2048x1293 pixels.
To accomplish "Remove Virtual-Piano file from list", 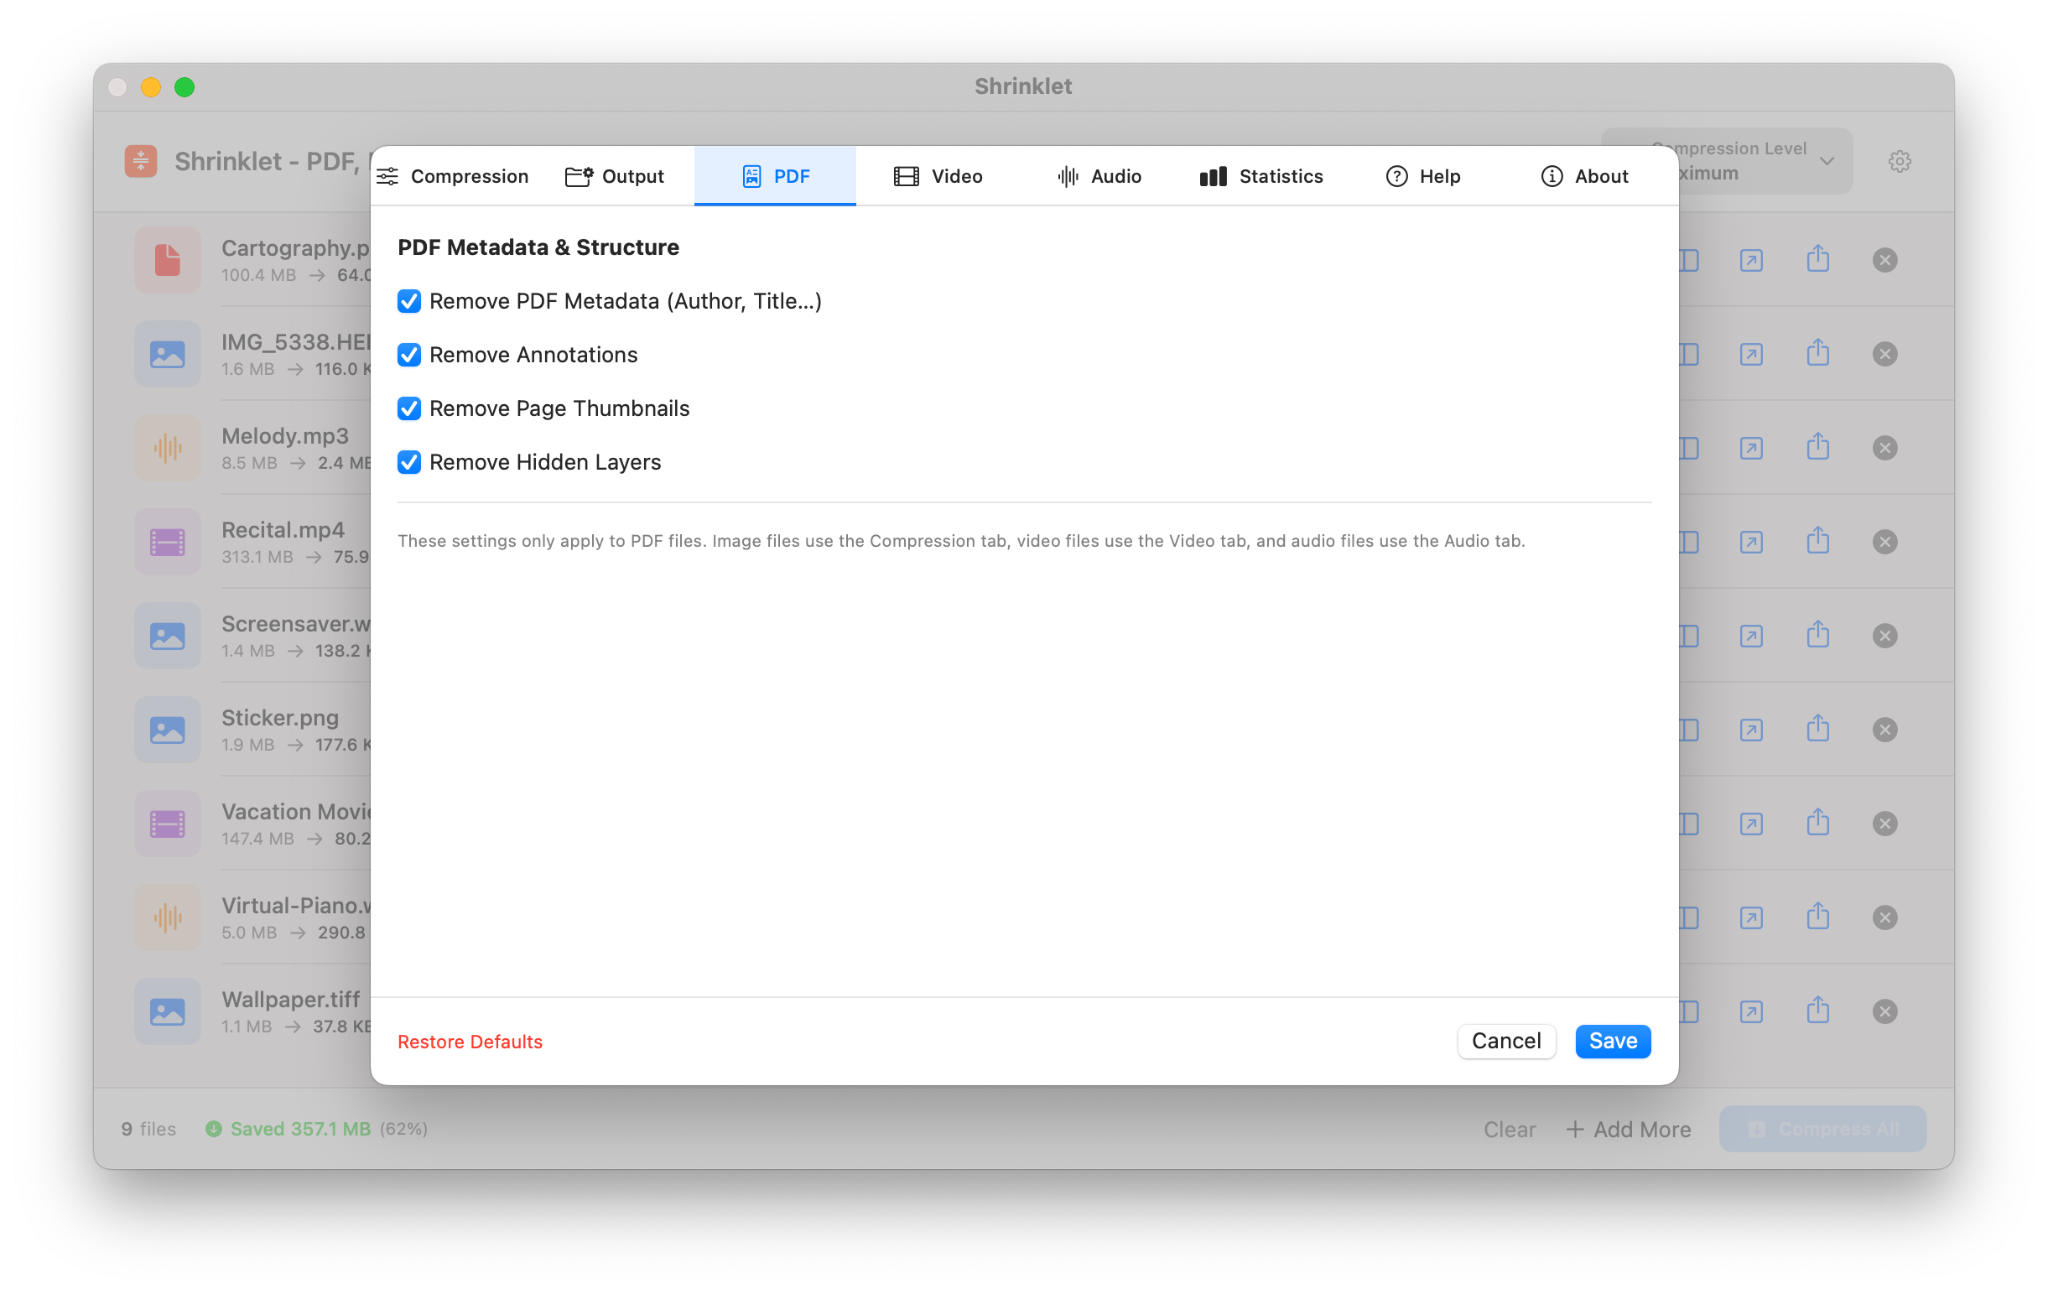I will tap(1885, 918).
